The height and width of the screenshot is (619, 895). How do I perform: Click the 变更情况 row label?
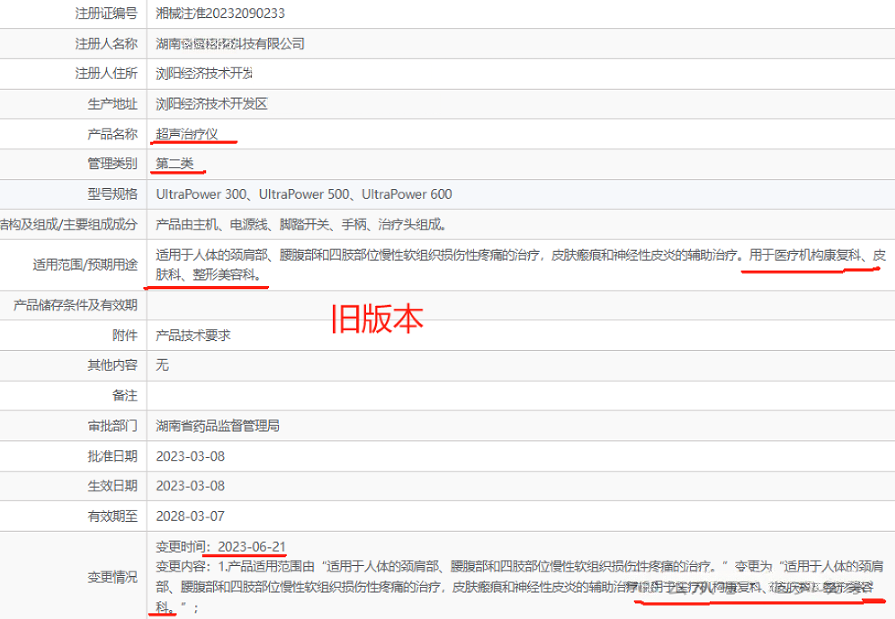tap(112, 576)
